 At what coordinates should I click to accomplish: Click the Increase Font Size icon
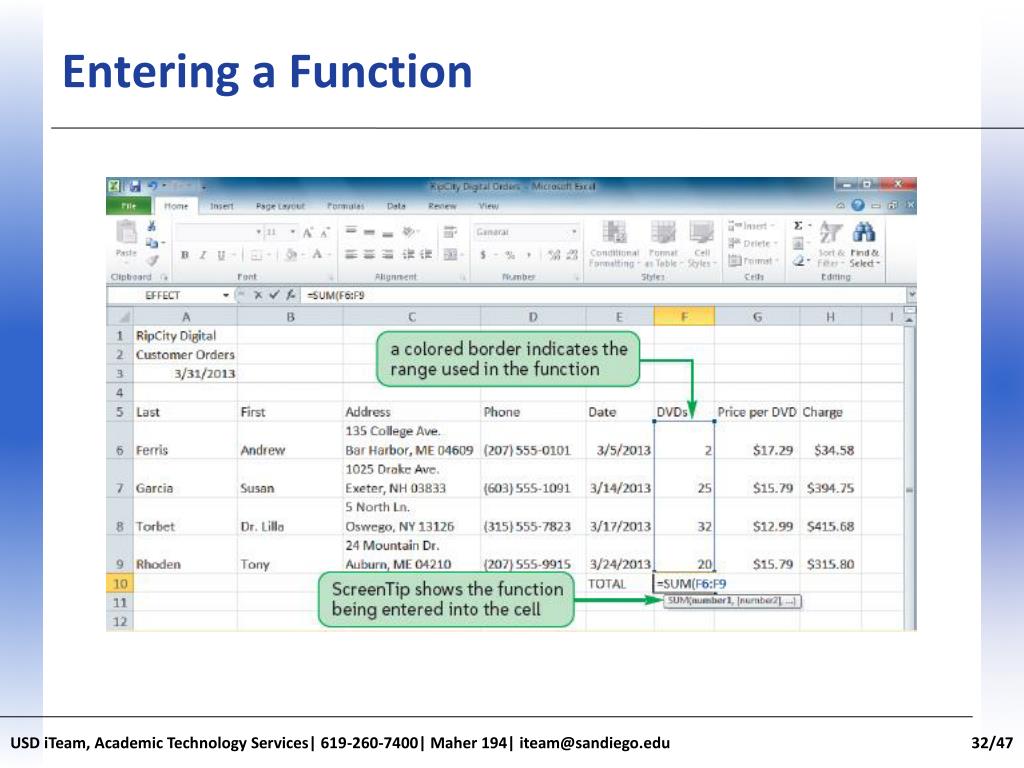(x=308, y=232)
